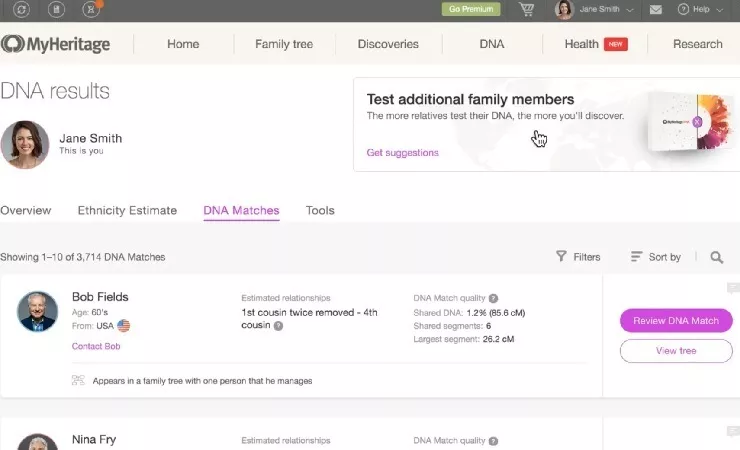Click Jane Smith's large profile photo

[x=25, y=144]
